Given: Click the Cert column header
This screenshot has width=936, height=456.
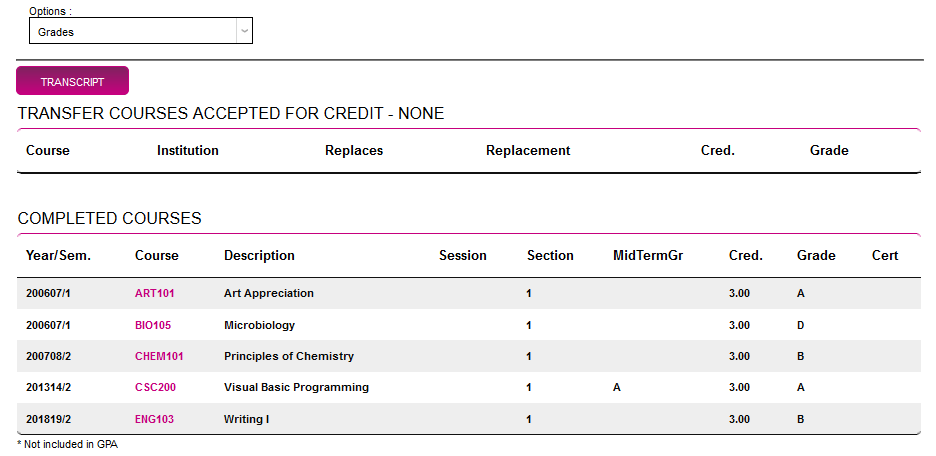Looking at the screenshot, I should coord(885,256).
